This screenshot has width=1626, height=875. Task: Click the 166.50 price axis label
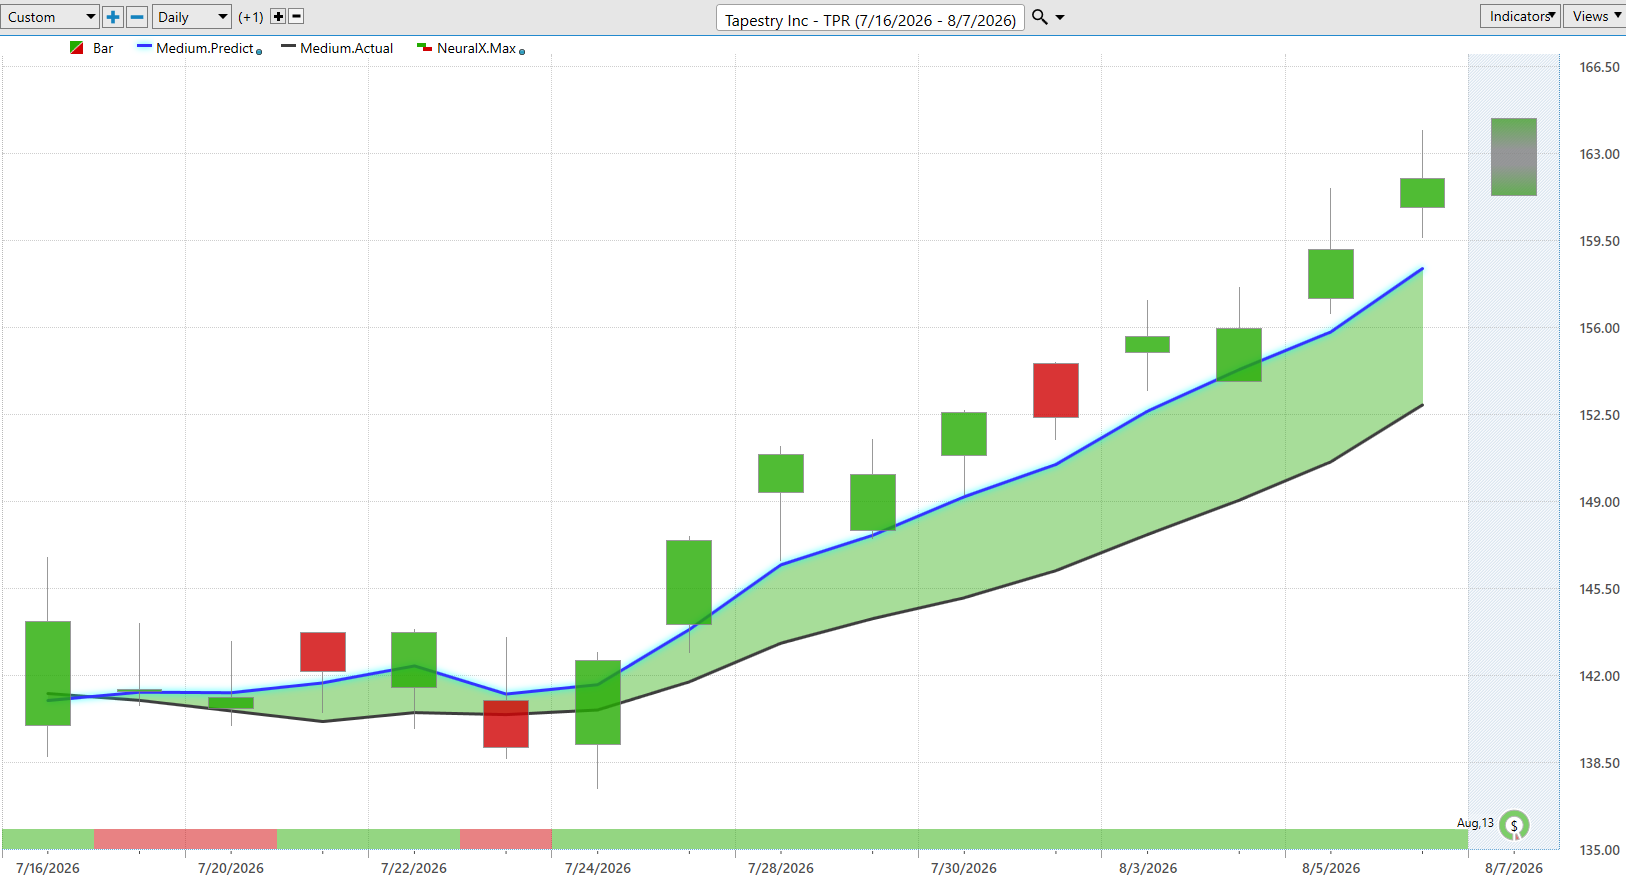click(x=1599, y=67)
